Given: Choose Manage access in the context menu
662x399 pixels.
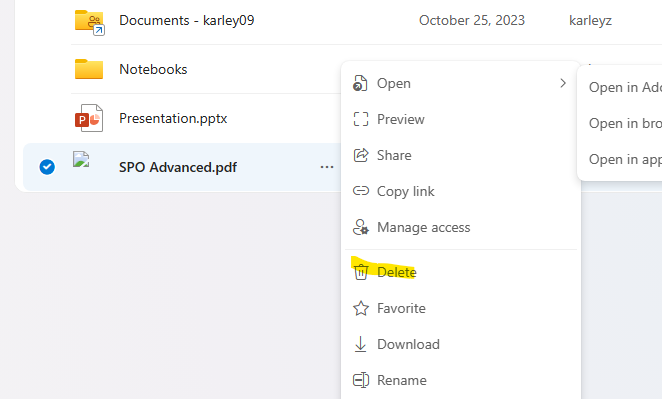Looking at the screenshot, I should pyautogui.click(x=461, y=227).
